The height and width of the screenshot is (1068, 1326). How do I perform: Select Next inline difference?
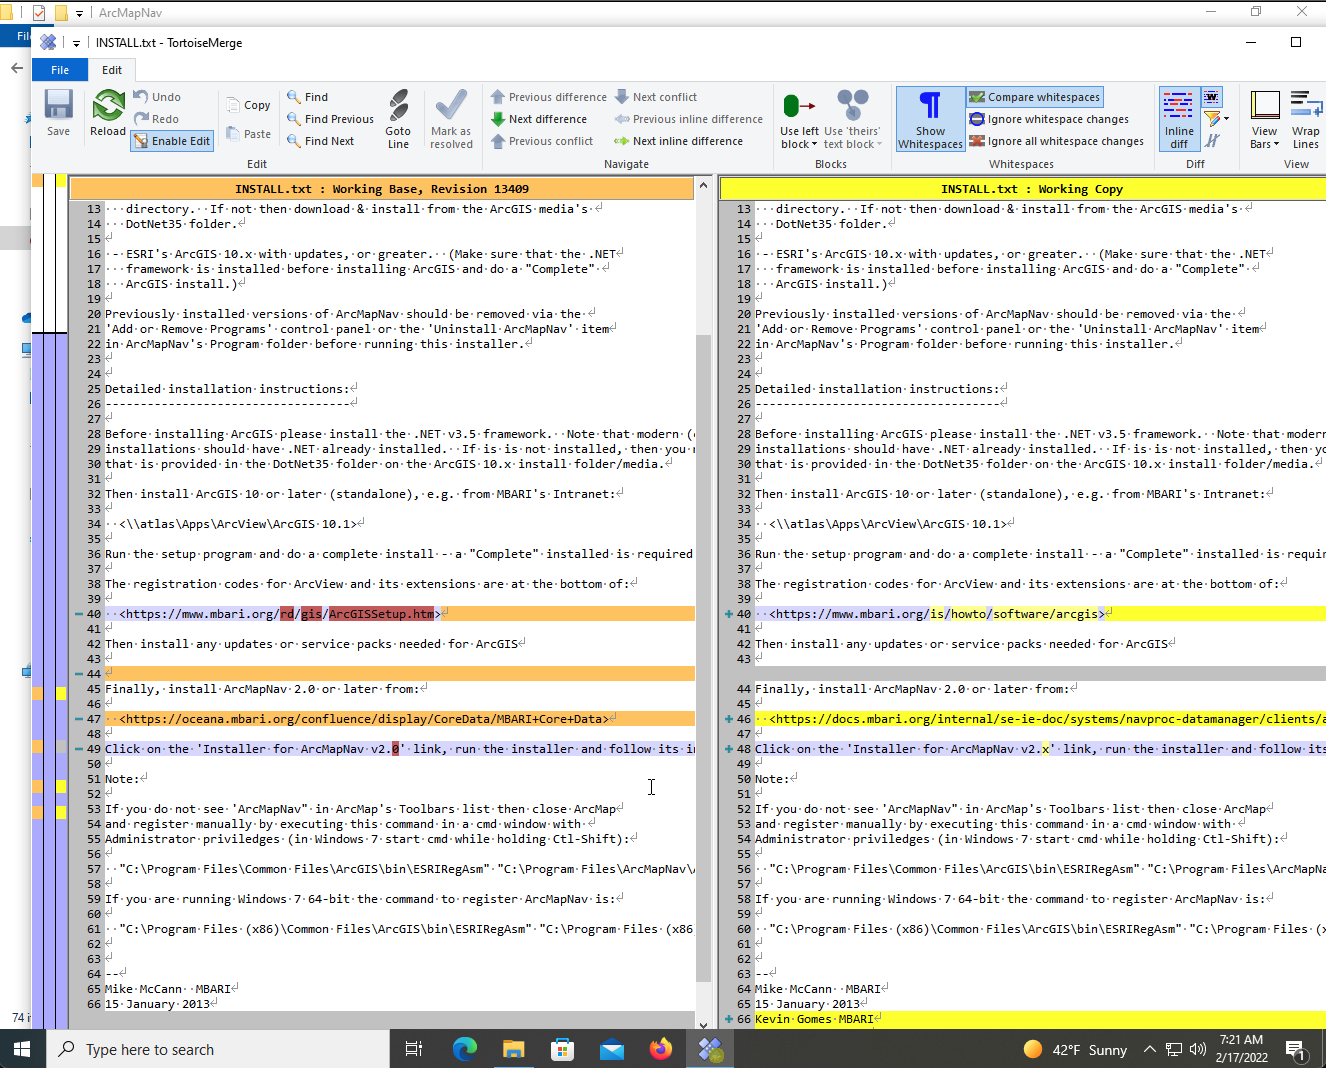point(679,141)
